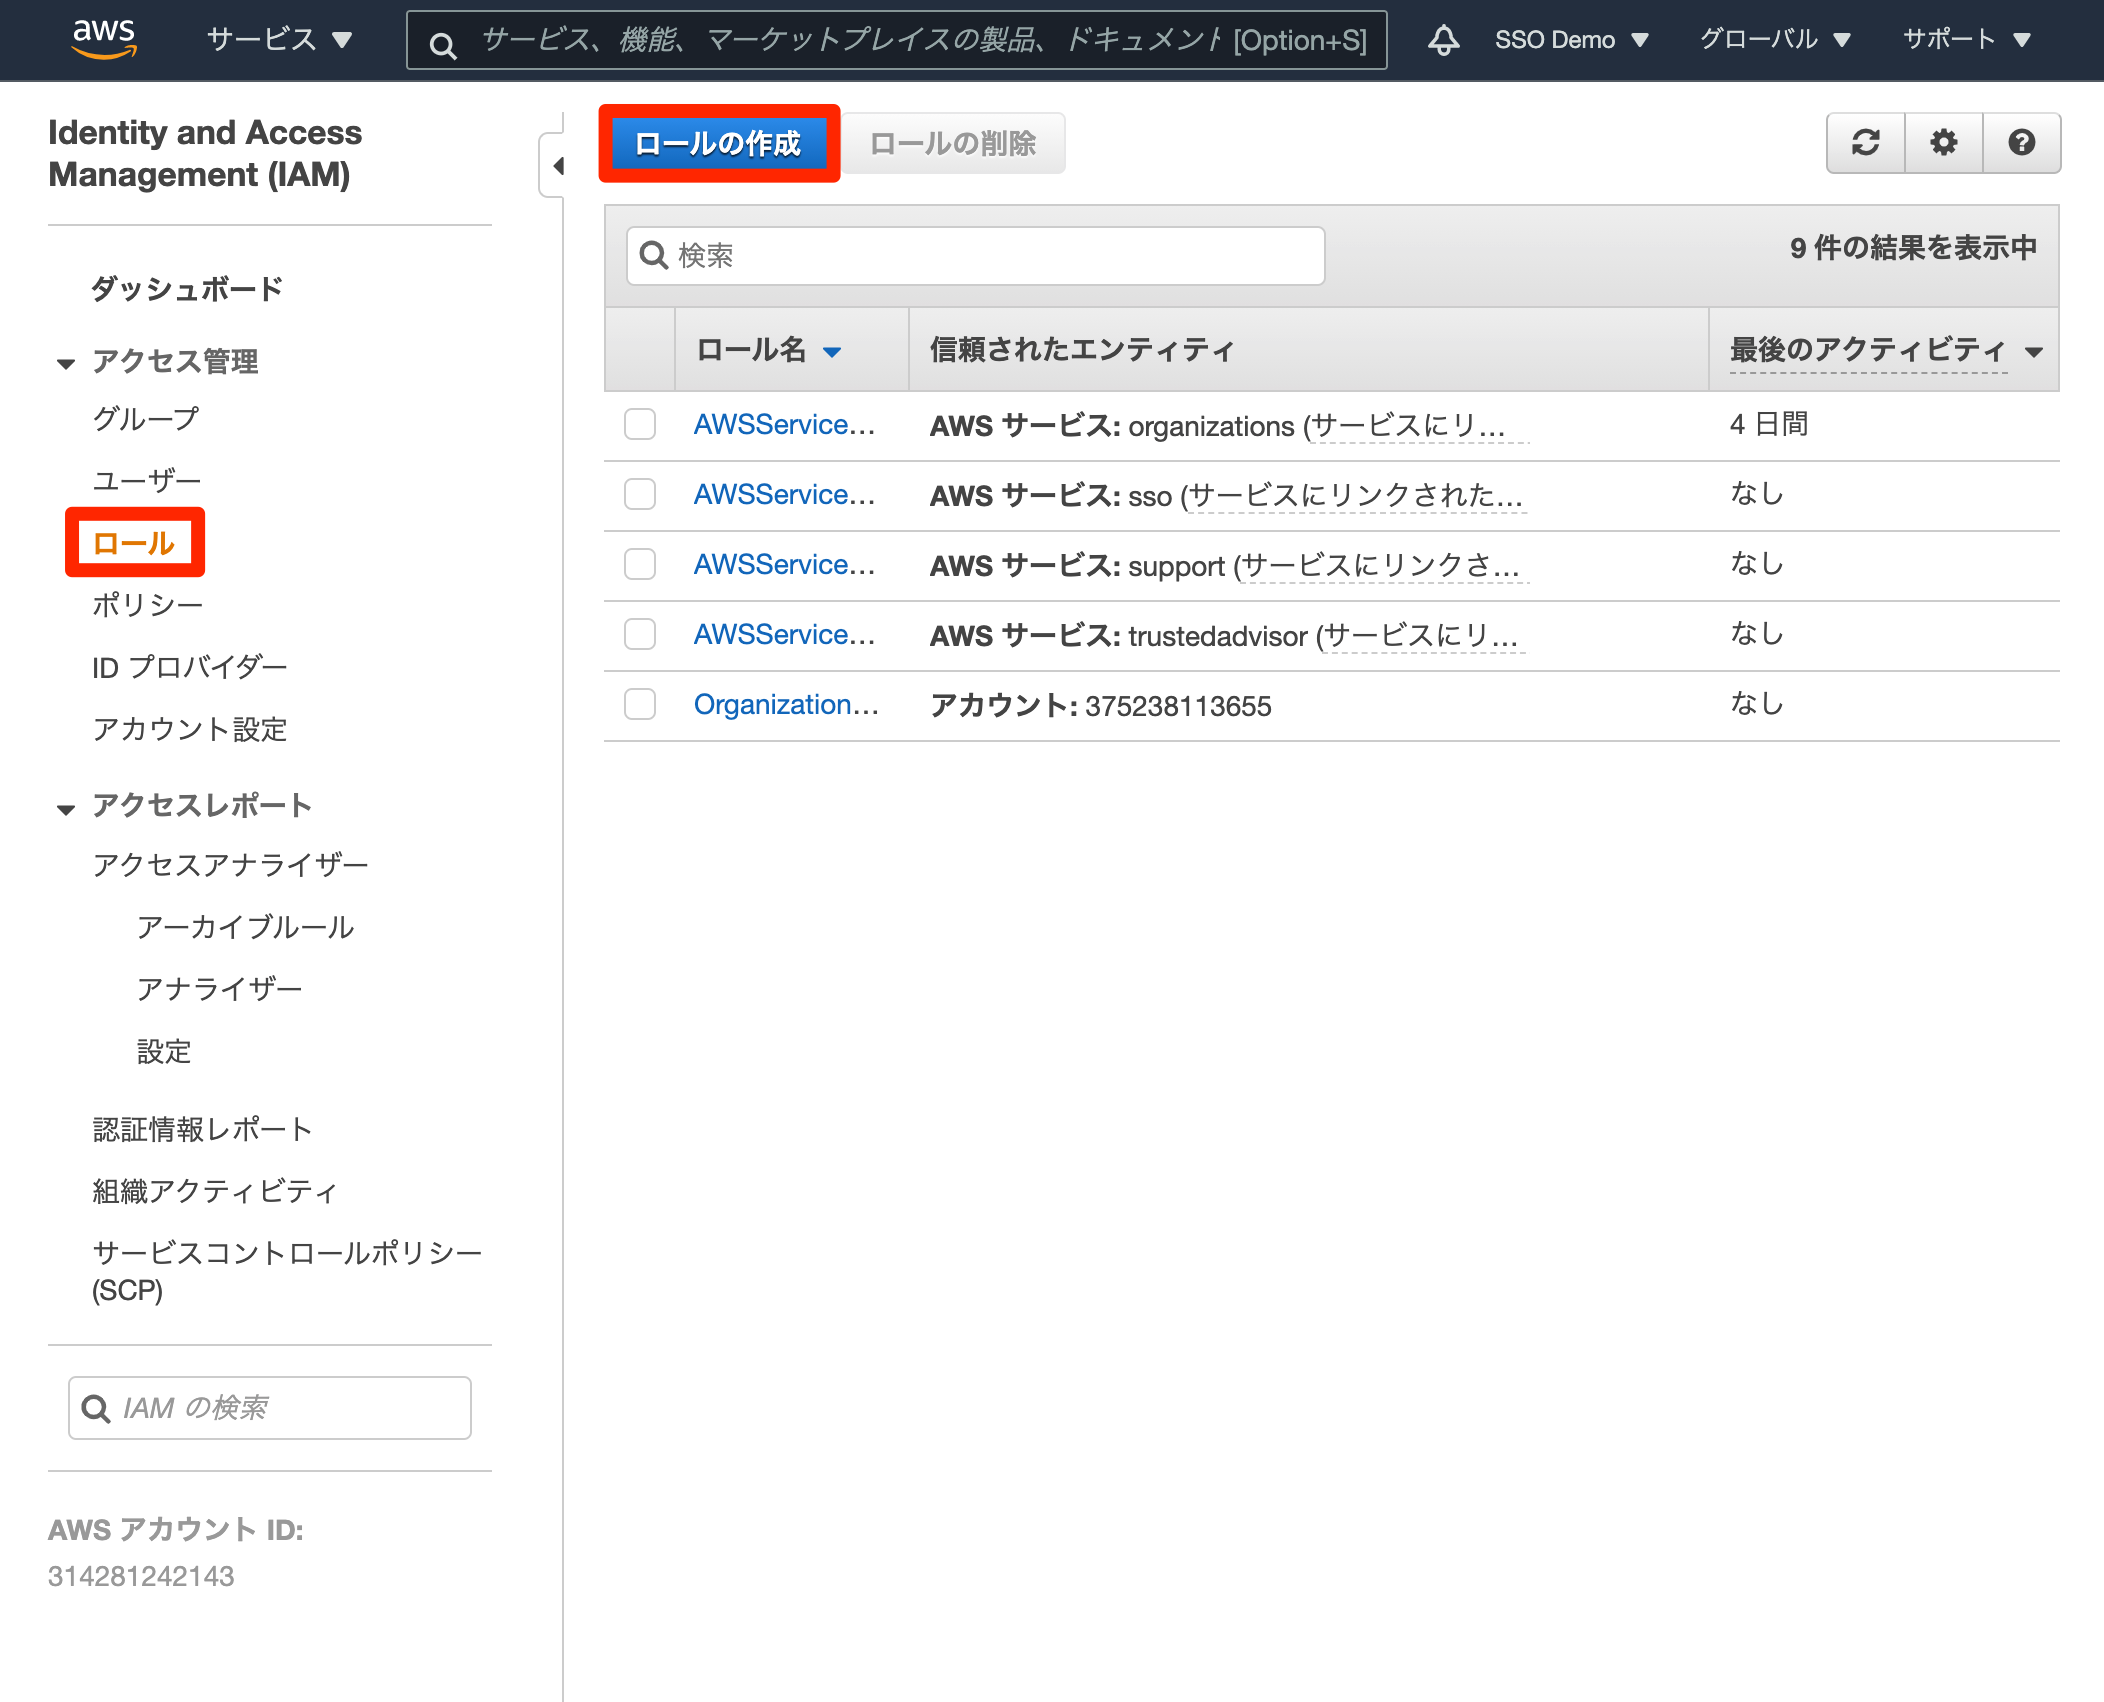Screen dimensions: 2104x1702
Task: Open the notifications bell icon
Action: [1442, 40]
